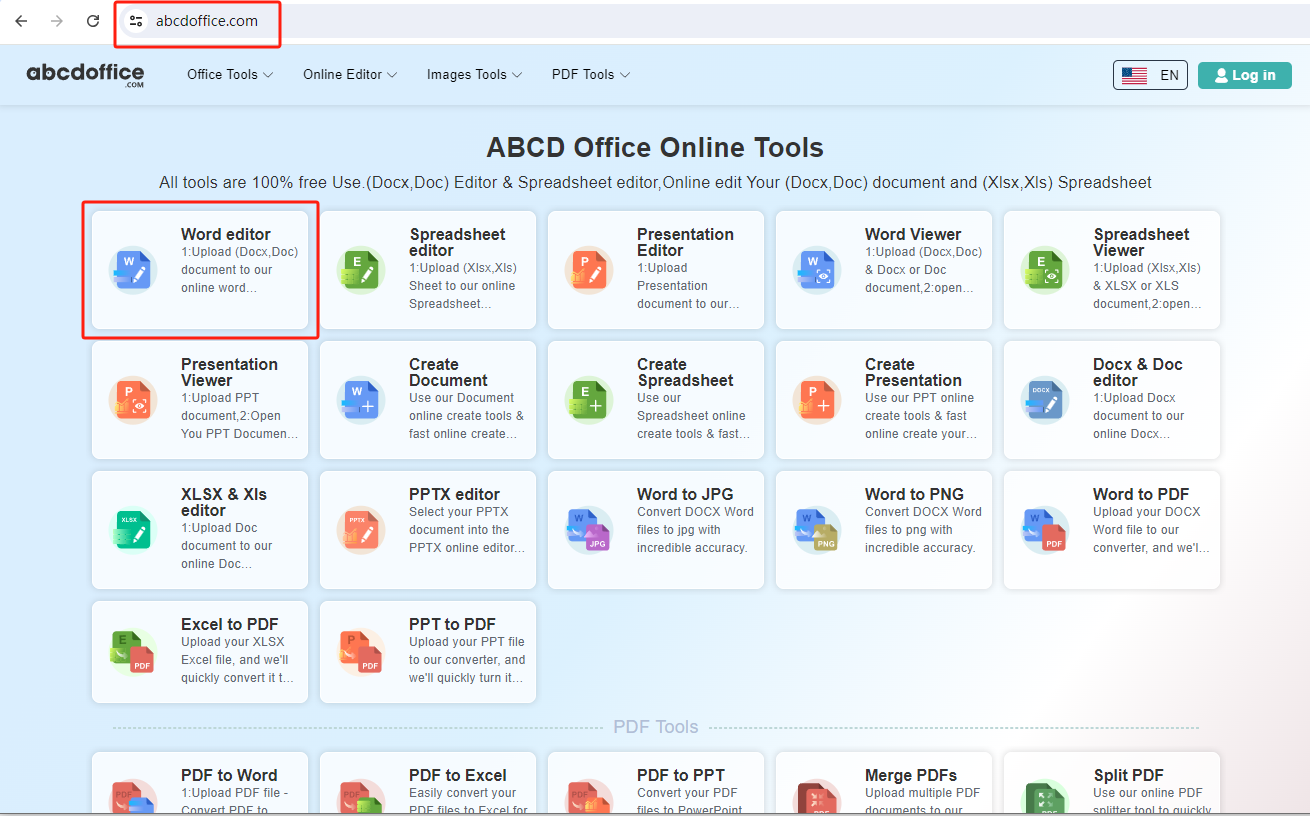This screenshot has height=816, width=1310.
Task: Click the browser reload icon
Action: tap(93, 21)
